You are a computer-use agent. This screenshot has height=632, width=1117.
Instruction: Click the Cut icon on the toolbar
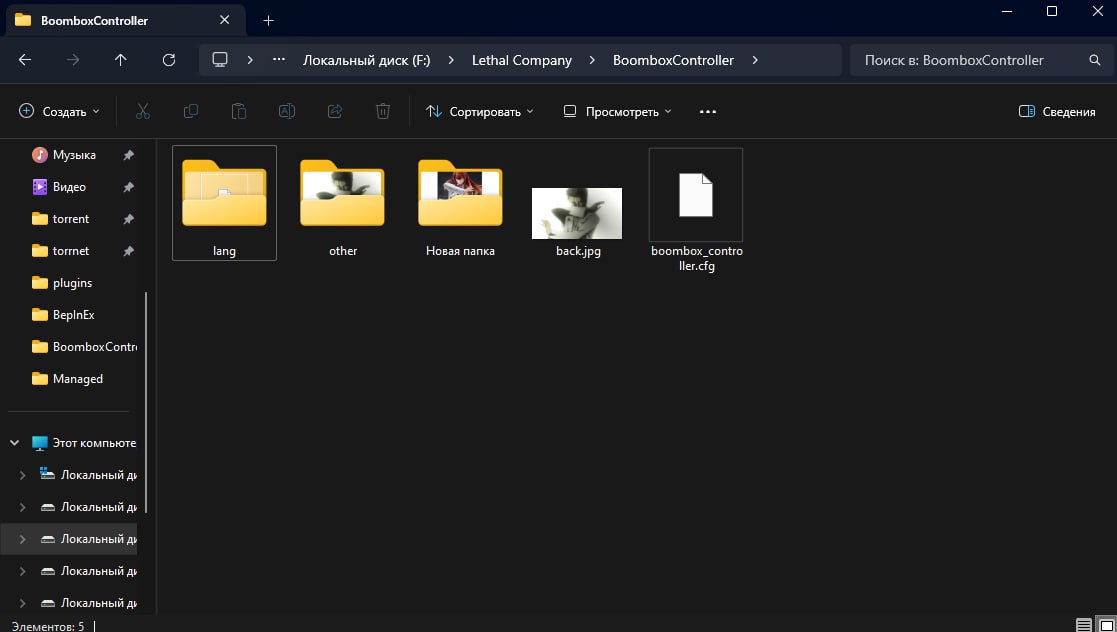coord(142,111)
